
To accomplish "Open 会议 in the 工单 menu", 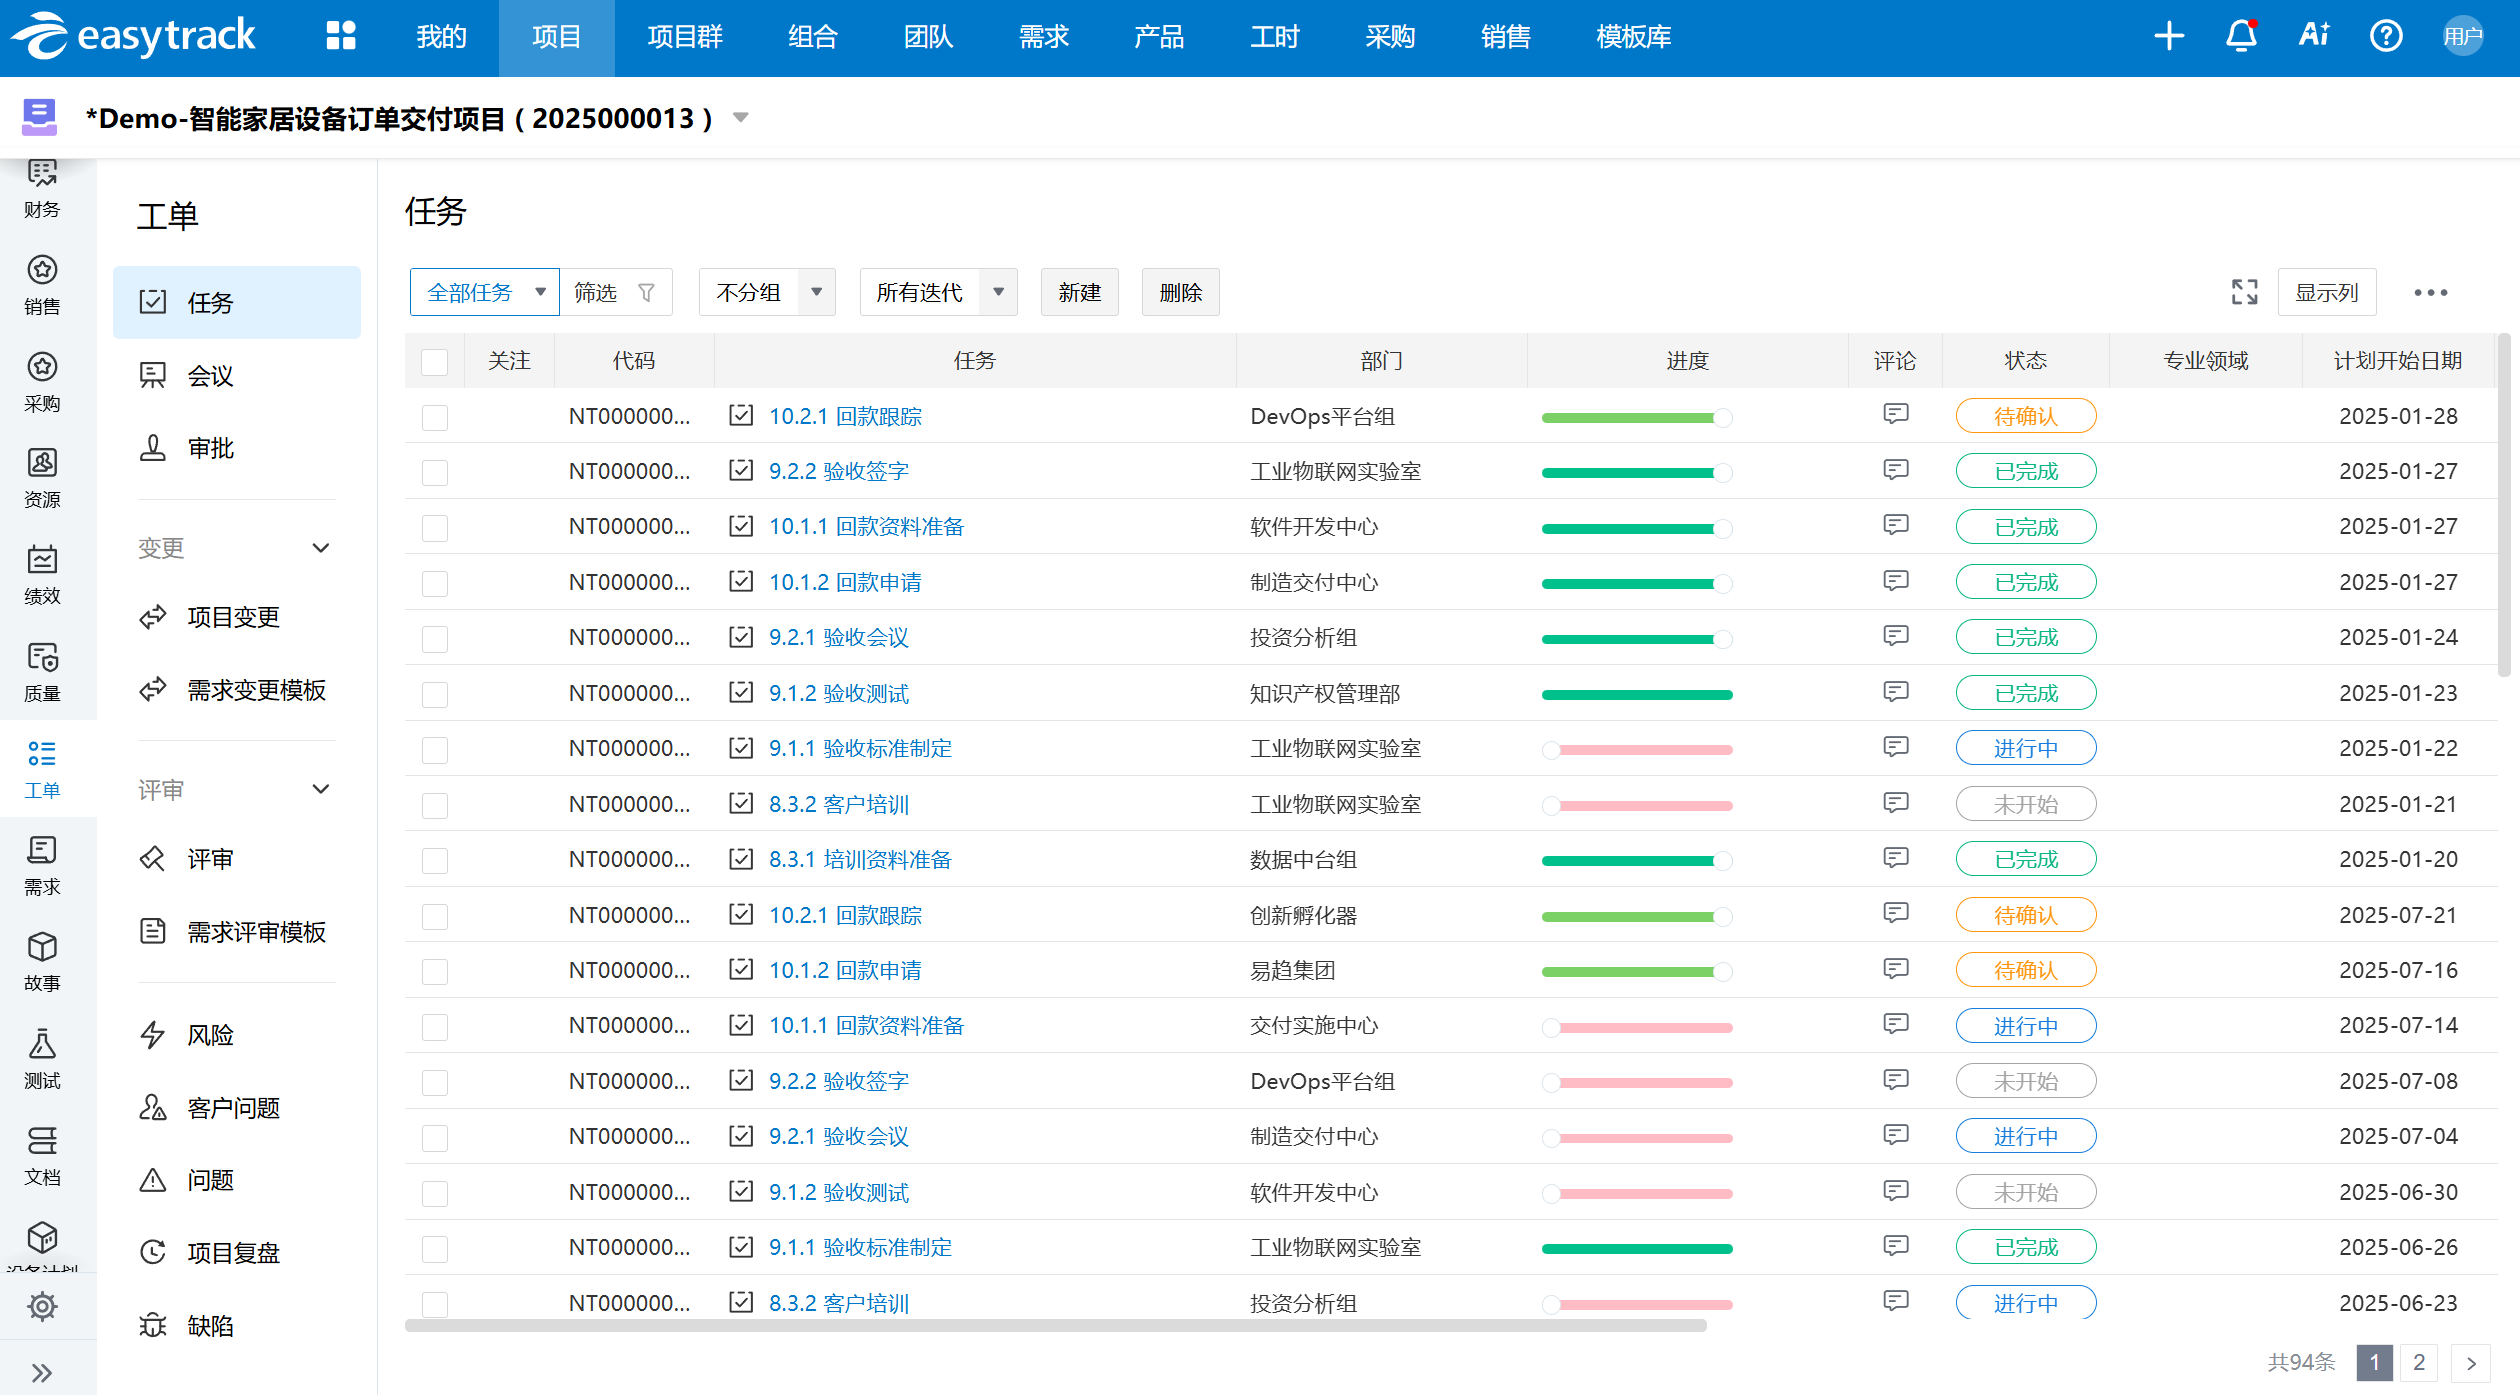I will coord(210,375).
